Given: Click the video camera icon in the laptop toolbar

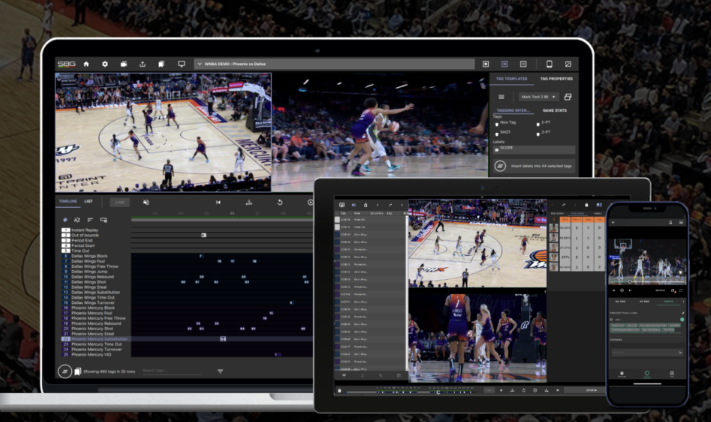Looking at the screenshot, I should click(x=123, y=64).
